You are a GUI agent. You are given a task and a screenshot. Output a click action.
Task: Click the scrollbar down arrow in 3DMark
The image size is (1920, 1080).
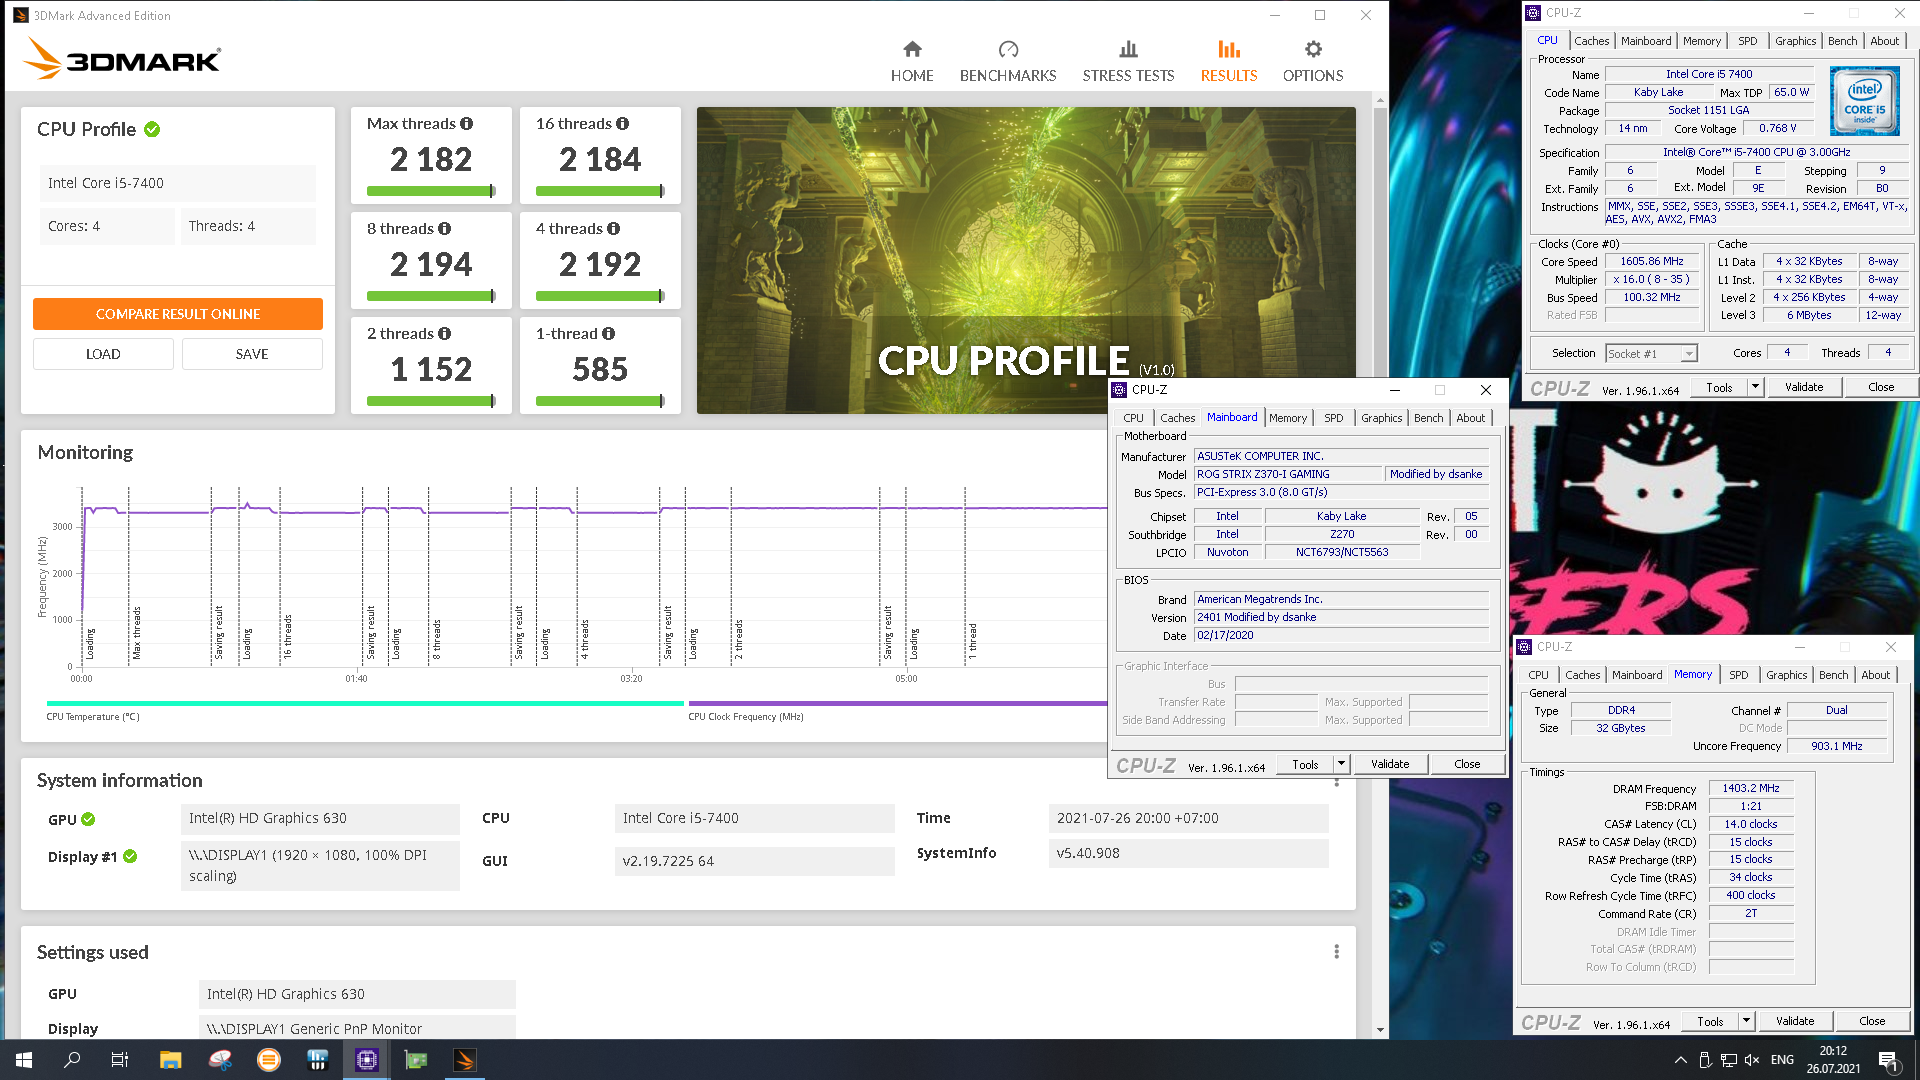[1380, 1030]
